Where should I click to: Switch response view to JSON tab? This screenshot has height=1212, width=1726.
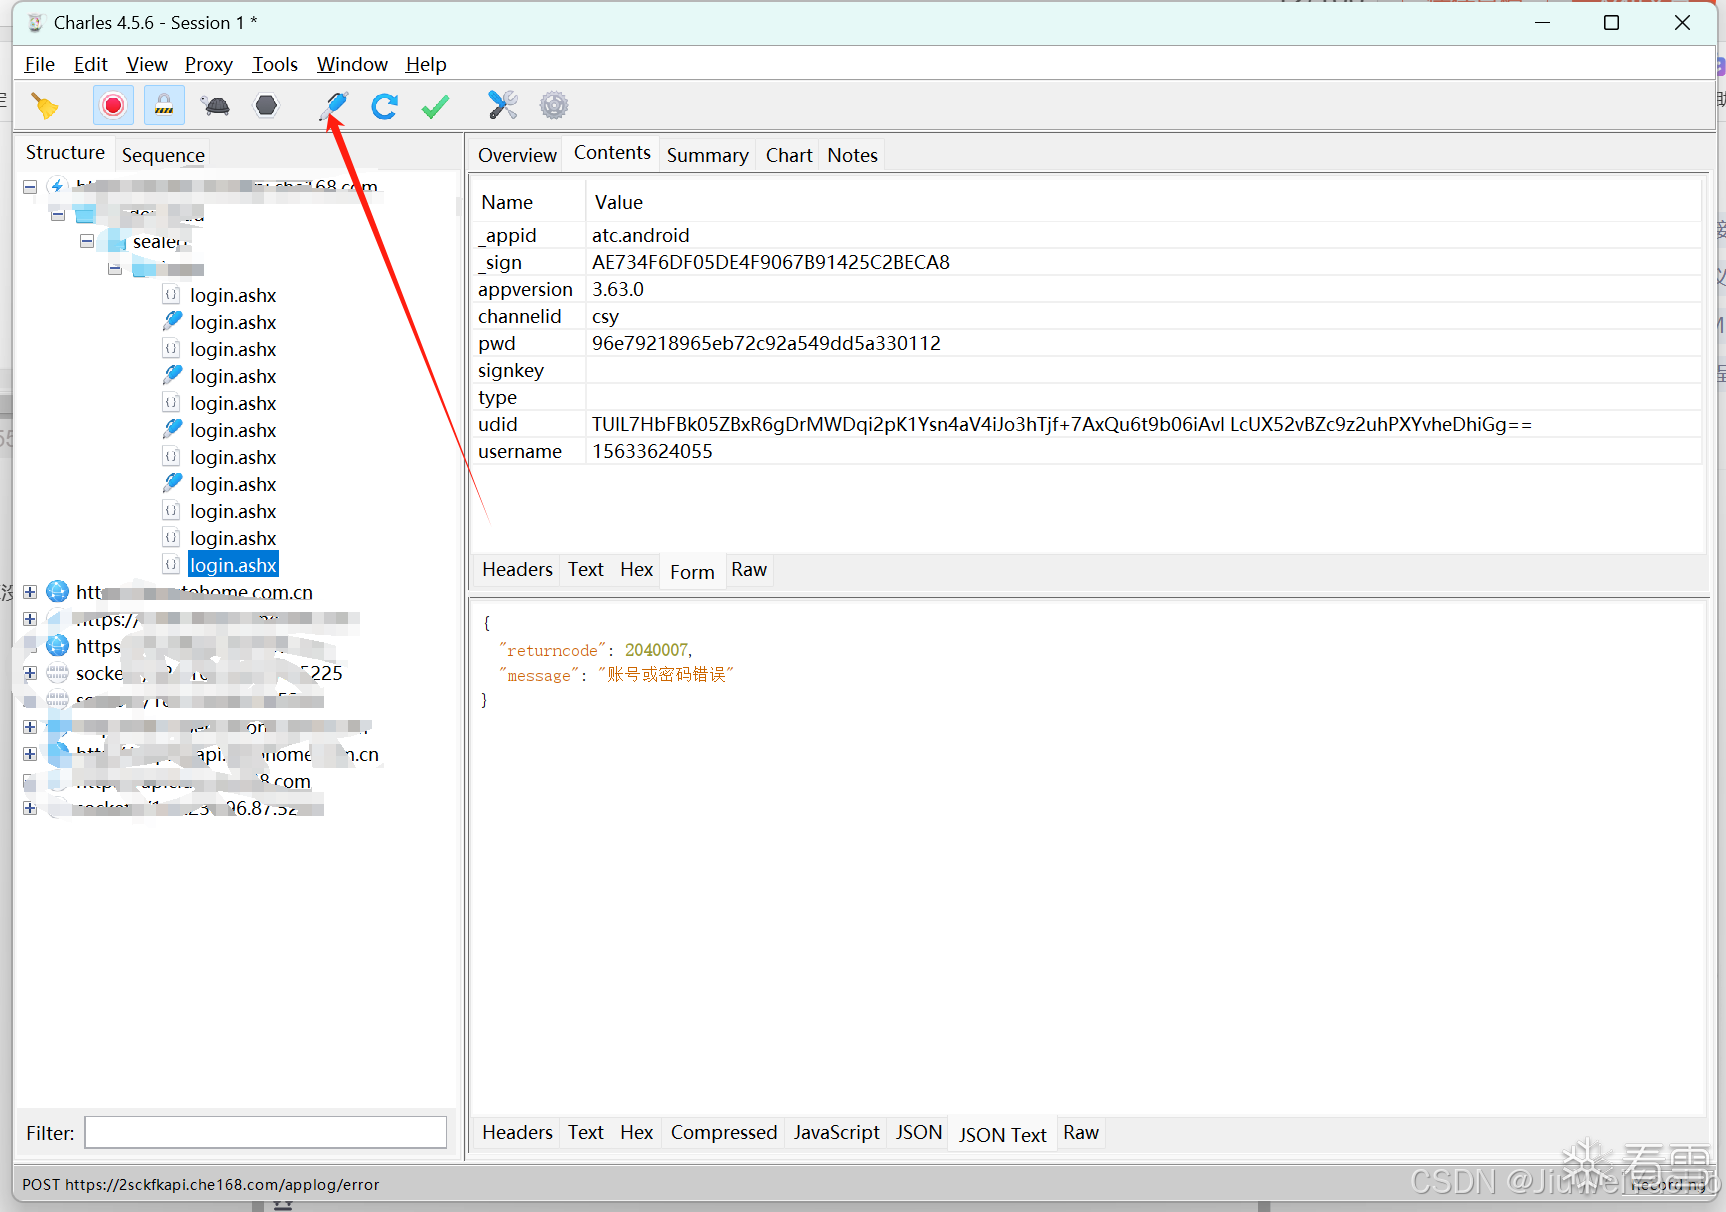tap(918, 1132)
